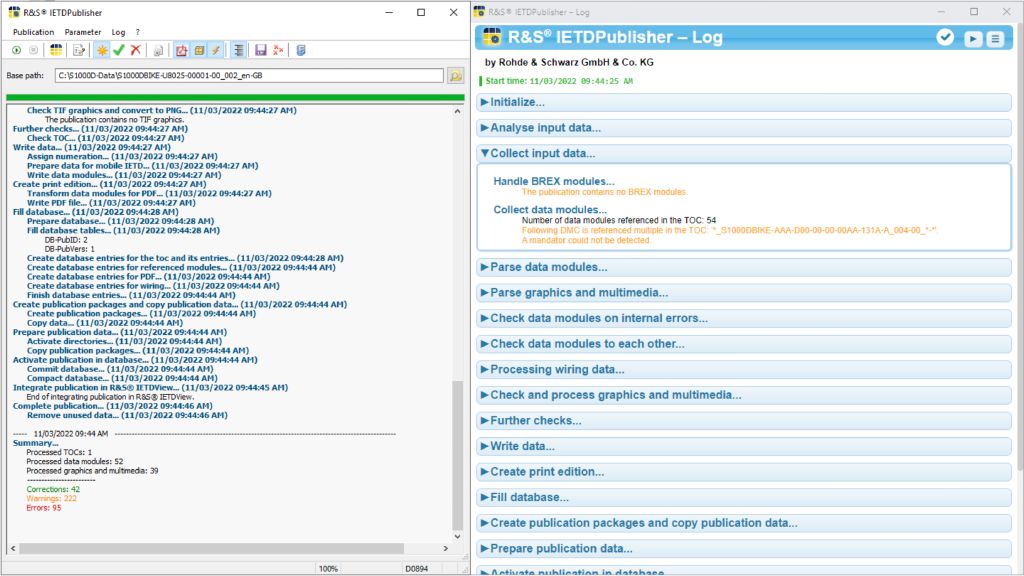Click Collect data modules... heading in log
This screenshot has height=576, width=1024.
pyautogui.click(x=550, y=210)
